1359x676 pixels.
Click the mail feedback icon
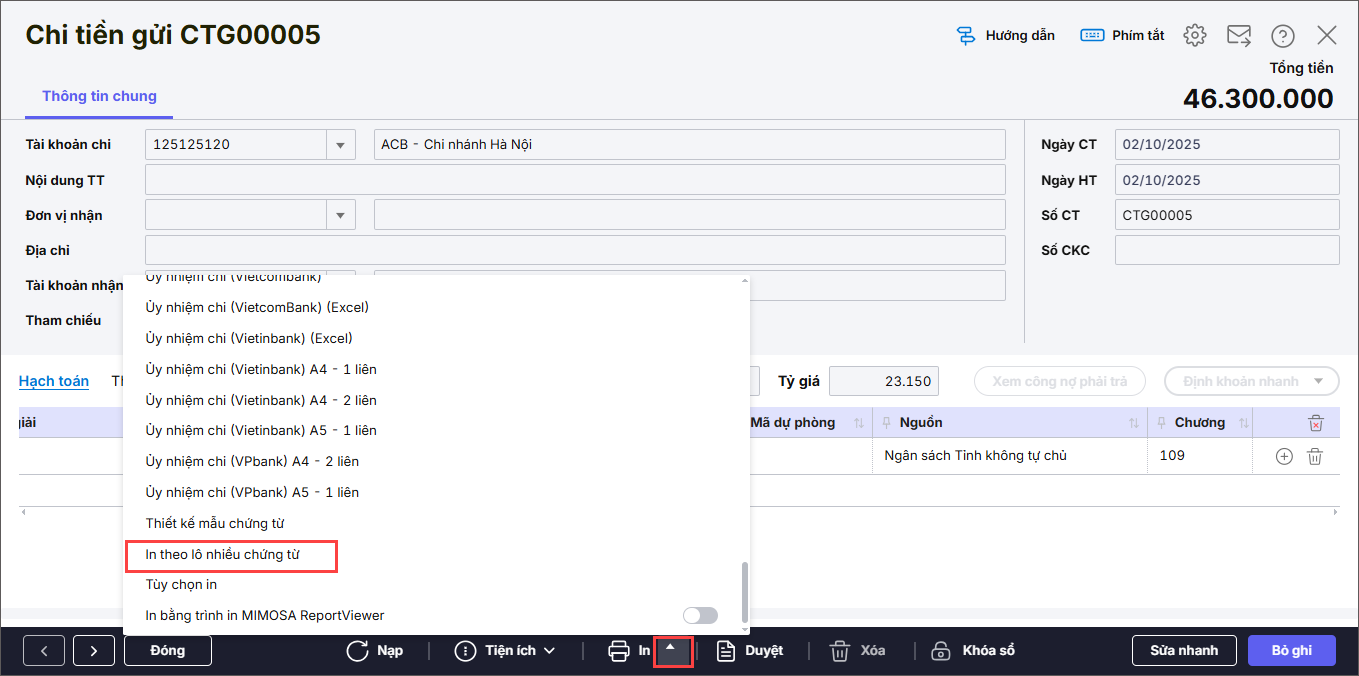pos(1239,36)
